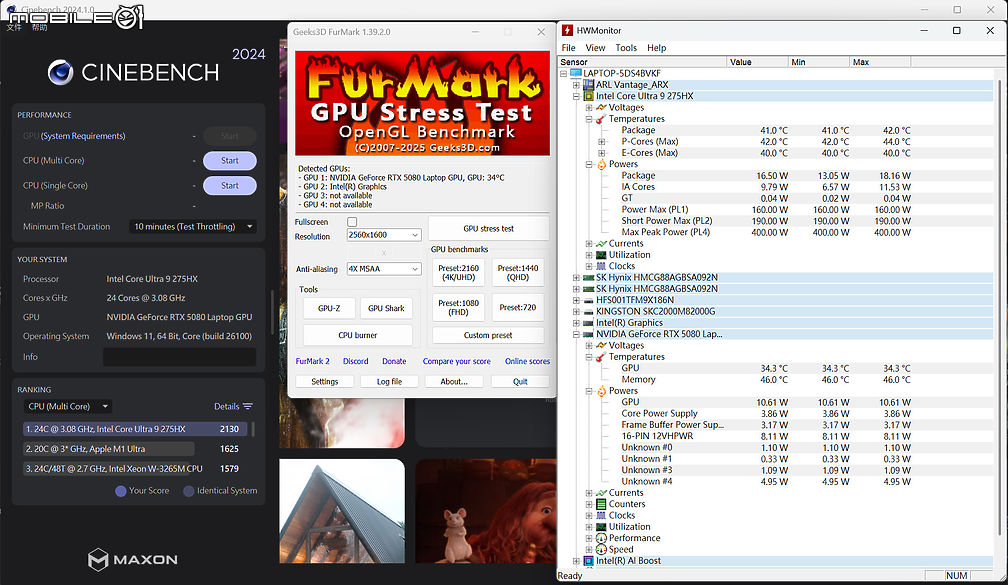Open the ranking Details filter icon
Viewport: 1008px width, 585px height.
[248, 406]
